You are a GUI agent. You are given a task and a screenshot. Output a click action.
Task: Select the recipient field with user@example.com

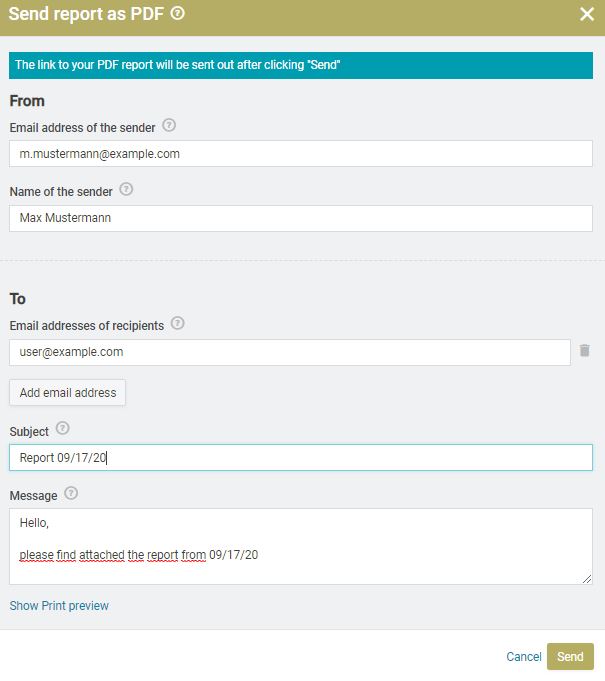(290, 352)
